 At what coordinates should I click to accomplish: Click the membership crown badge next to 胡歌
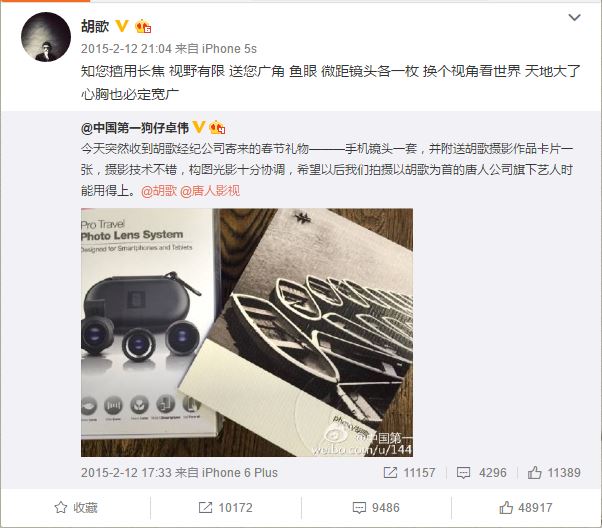[x=143, y=26]
